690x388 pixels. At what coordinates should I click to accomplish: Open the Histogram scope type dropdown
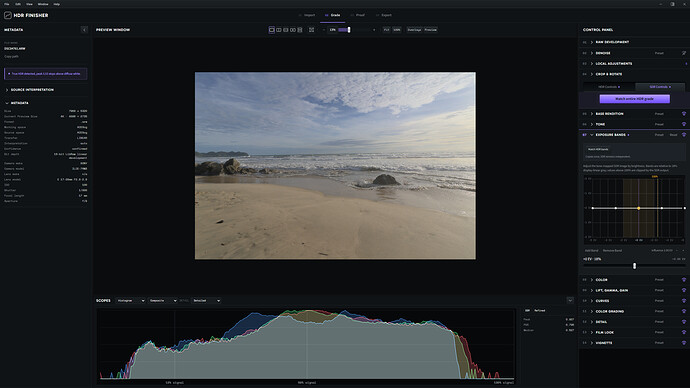[131, 300]
